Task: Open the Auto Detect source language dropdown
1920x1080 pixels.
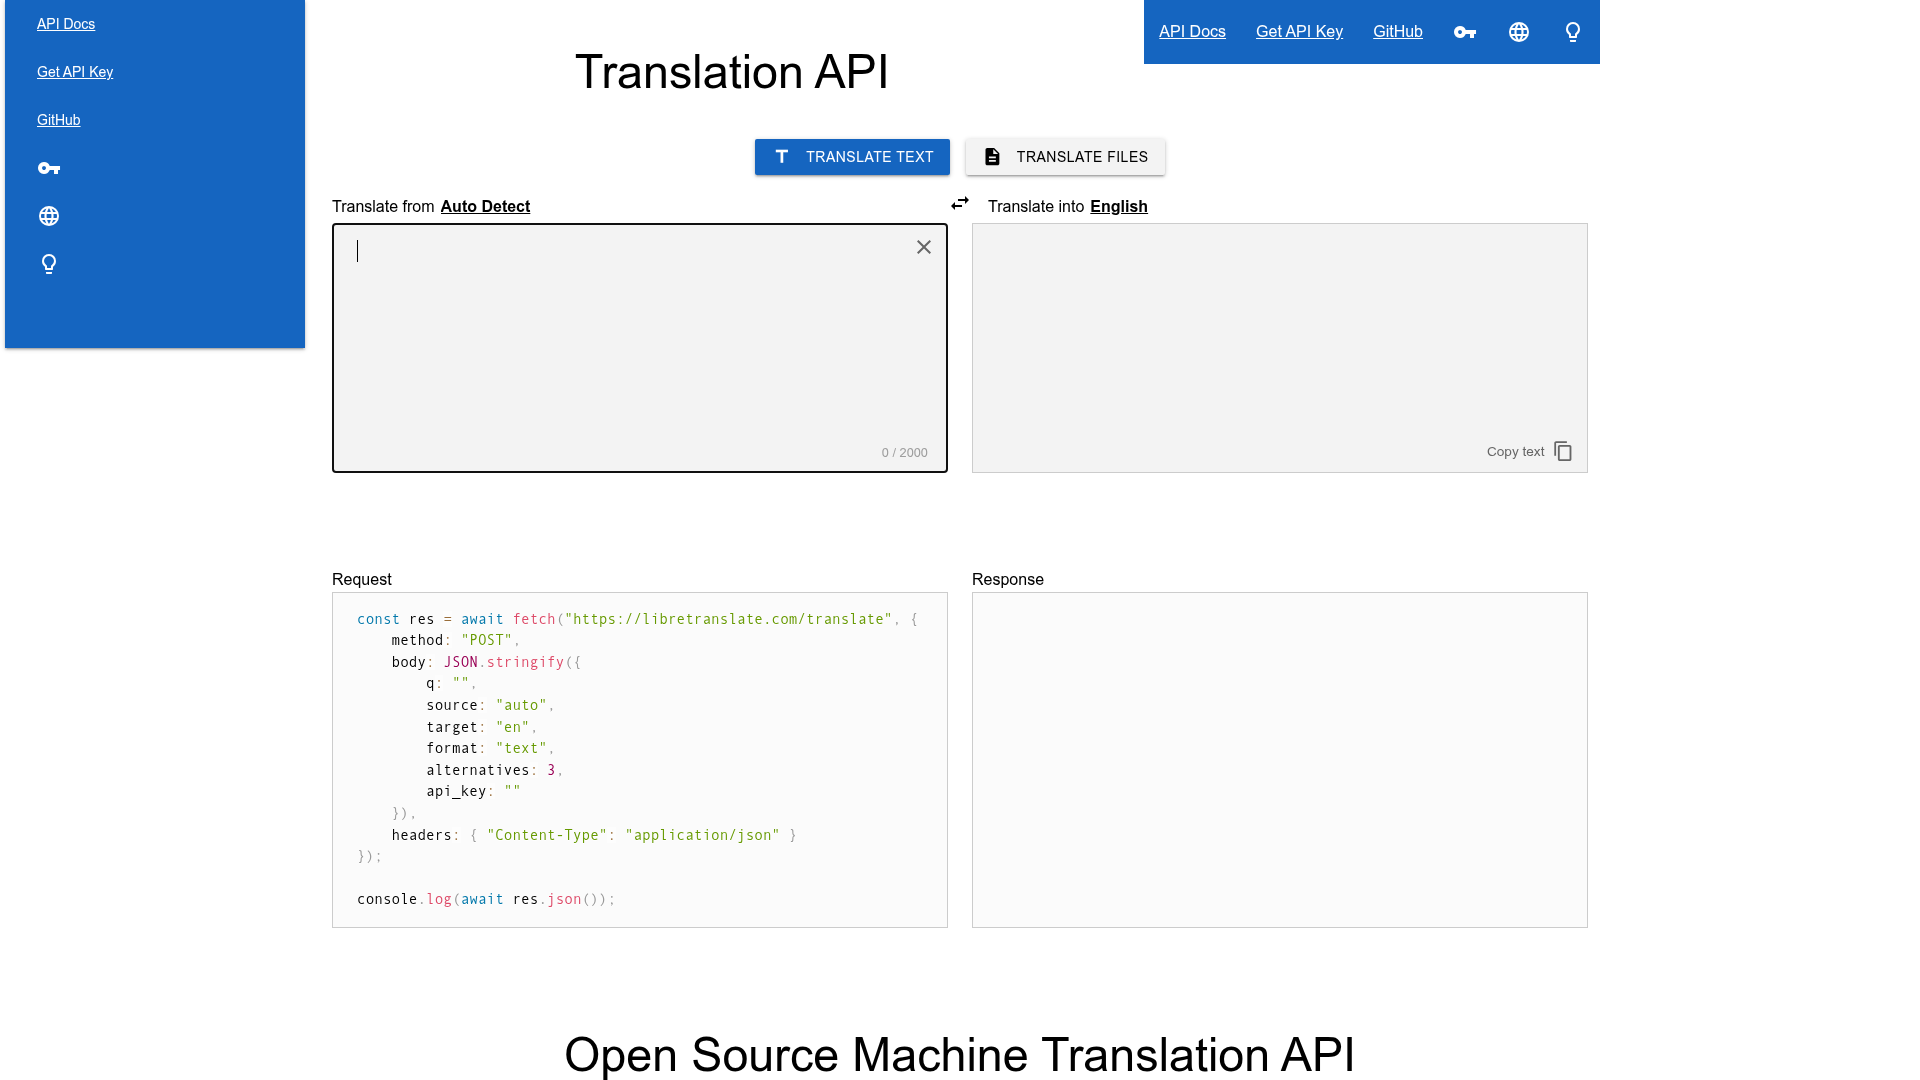Action: tap(485, 206)
